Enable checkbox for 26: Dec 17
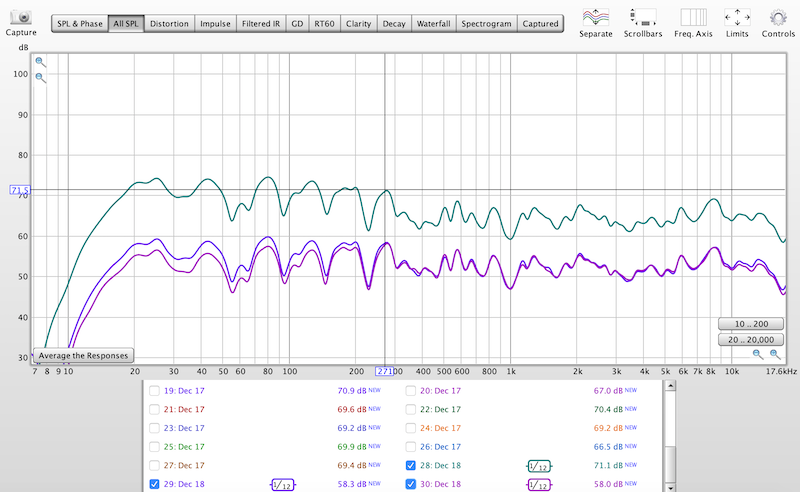This screenshot has width=800, height=492. pyautogui.click(x=411, y=447)
